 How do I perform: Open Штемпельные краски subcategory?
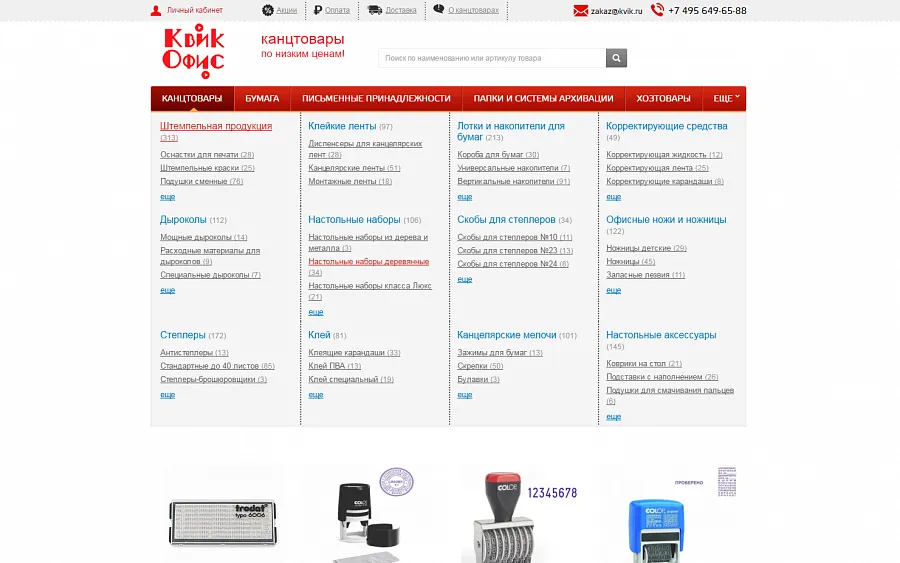[x=207, y=168]
